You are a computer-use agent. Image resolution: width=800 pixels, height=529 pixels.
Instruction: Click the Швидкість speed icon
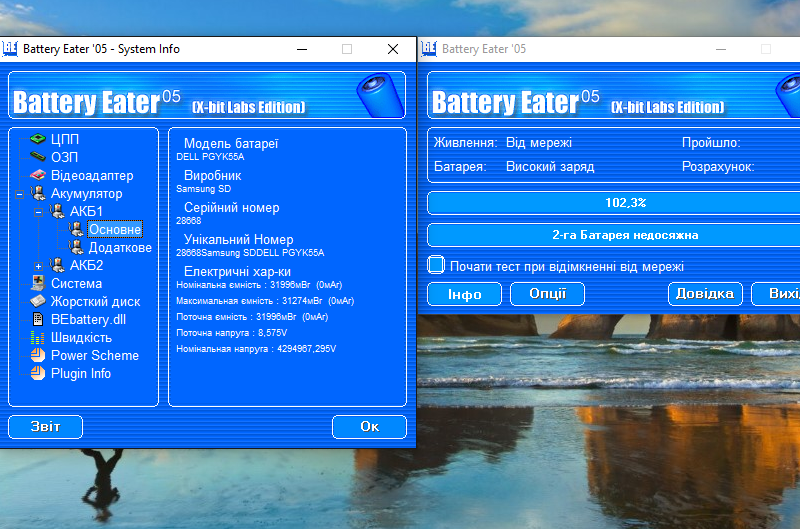point(38,337)
